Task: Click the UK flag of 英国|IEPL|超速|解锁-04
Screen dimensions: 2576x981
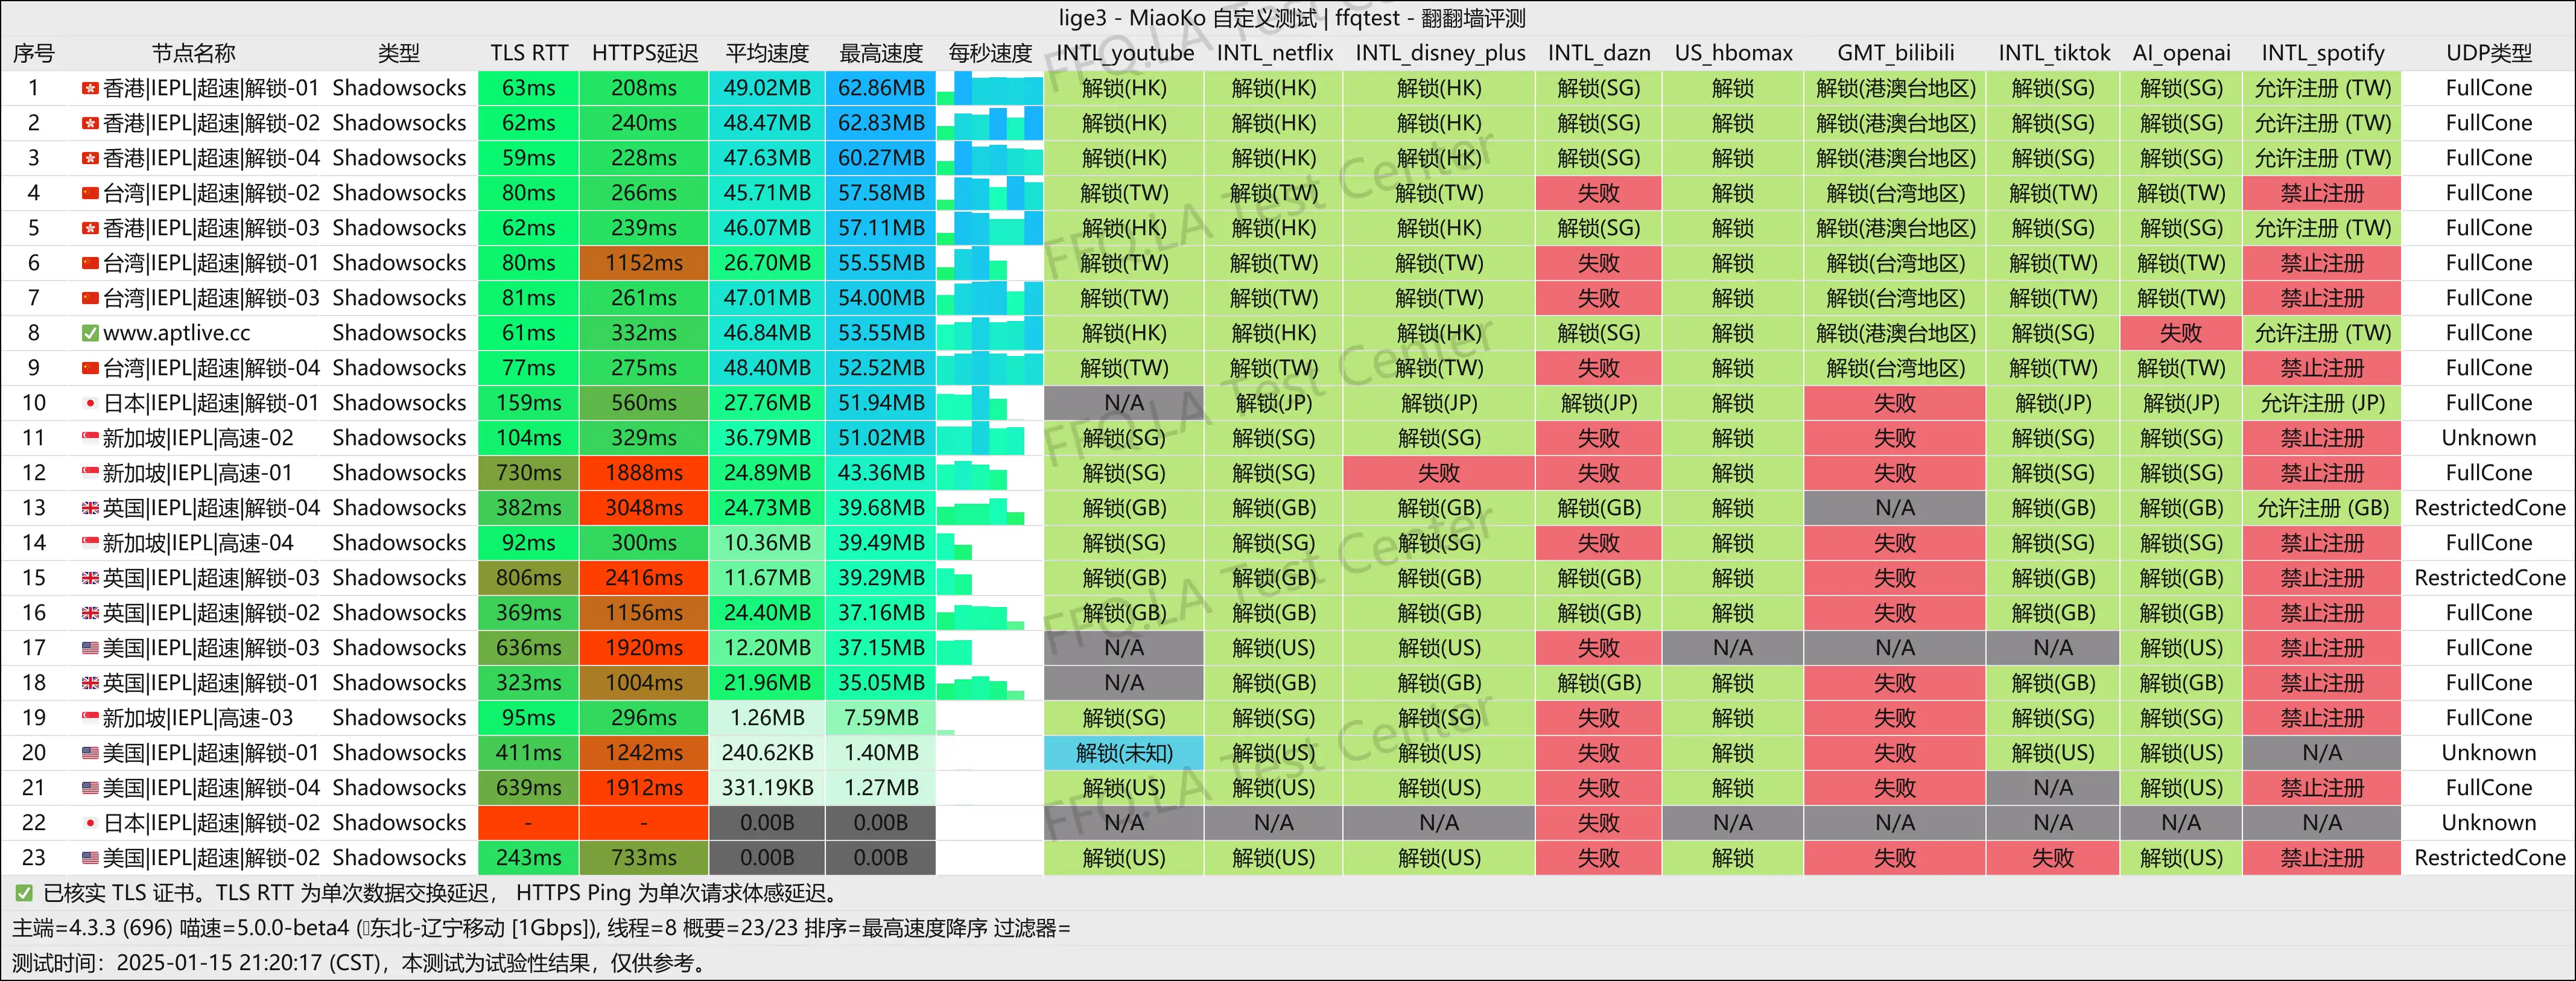Action: (90, 509)
